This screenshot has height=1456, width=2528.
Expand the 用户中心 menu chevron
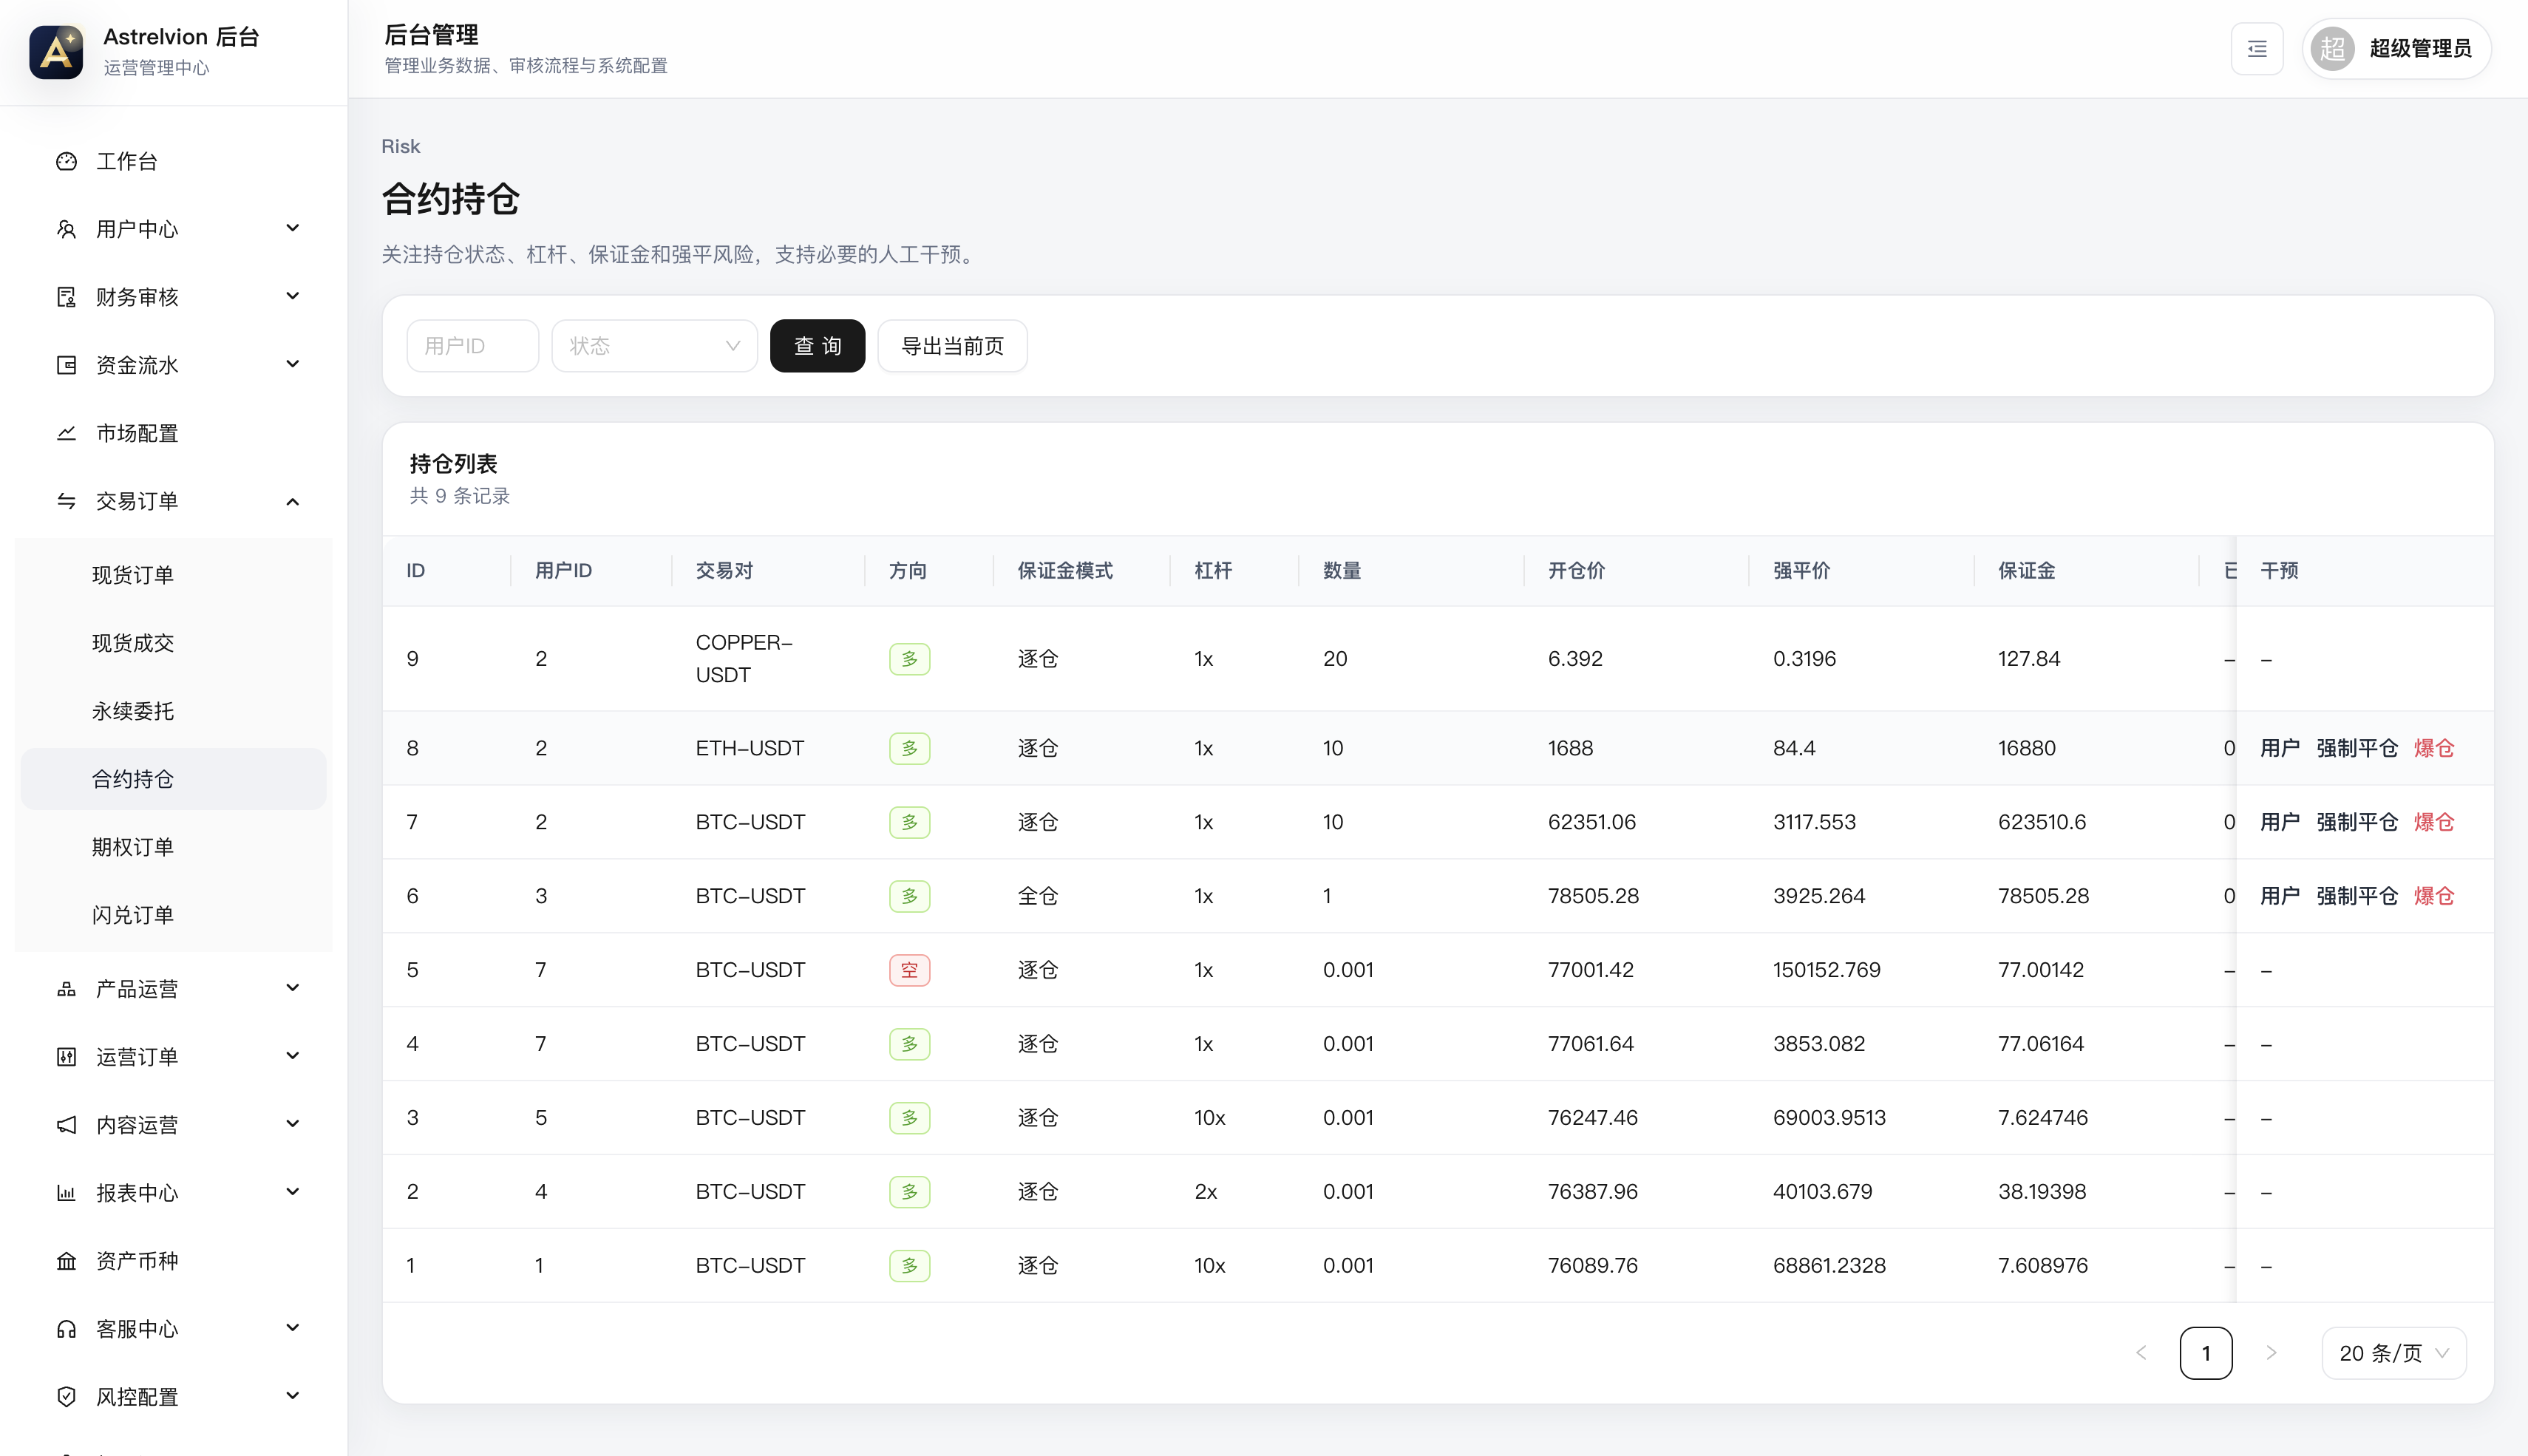(293, 228)
